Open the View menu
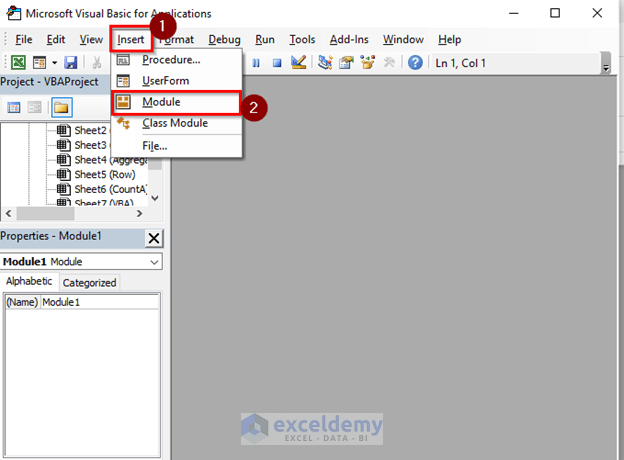 pos(91,40)
